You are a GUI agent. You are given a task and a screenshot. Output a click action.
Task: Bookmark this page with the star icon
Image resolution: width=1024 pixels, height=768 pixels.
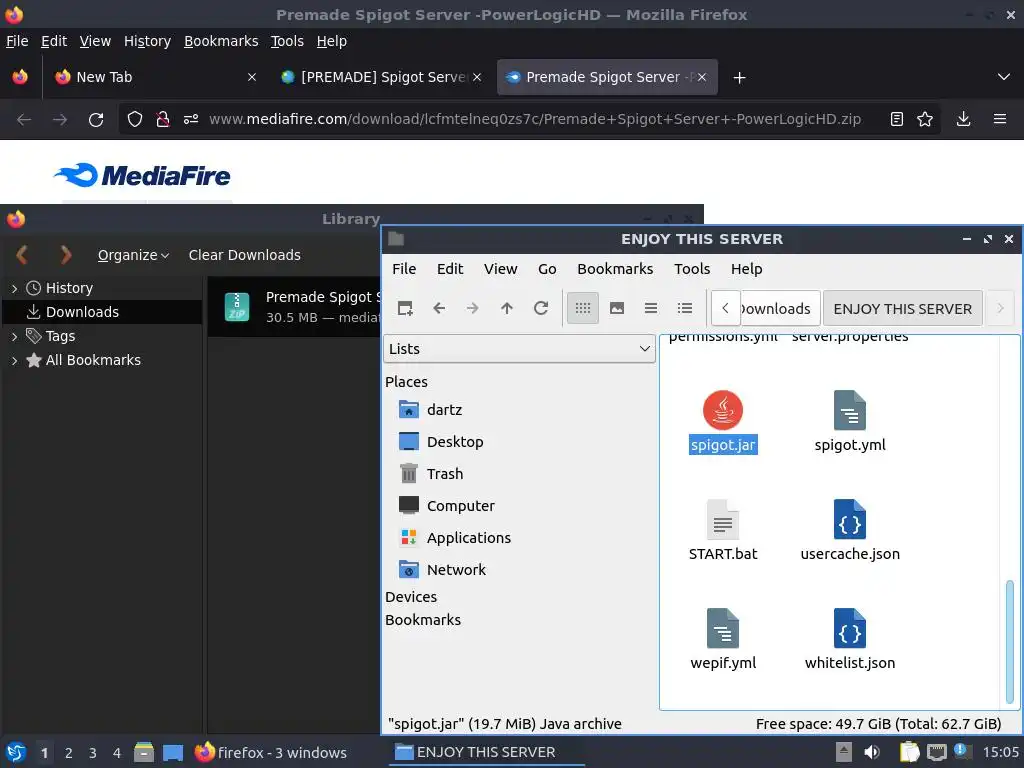point(925,119)
